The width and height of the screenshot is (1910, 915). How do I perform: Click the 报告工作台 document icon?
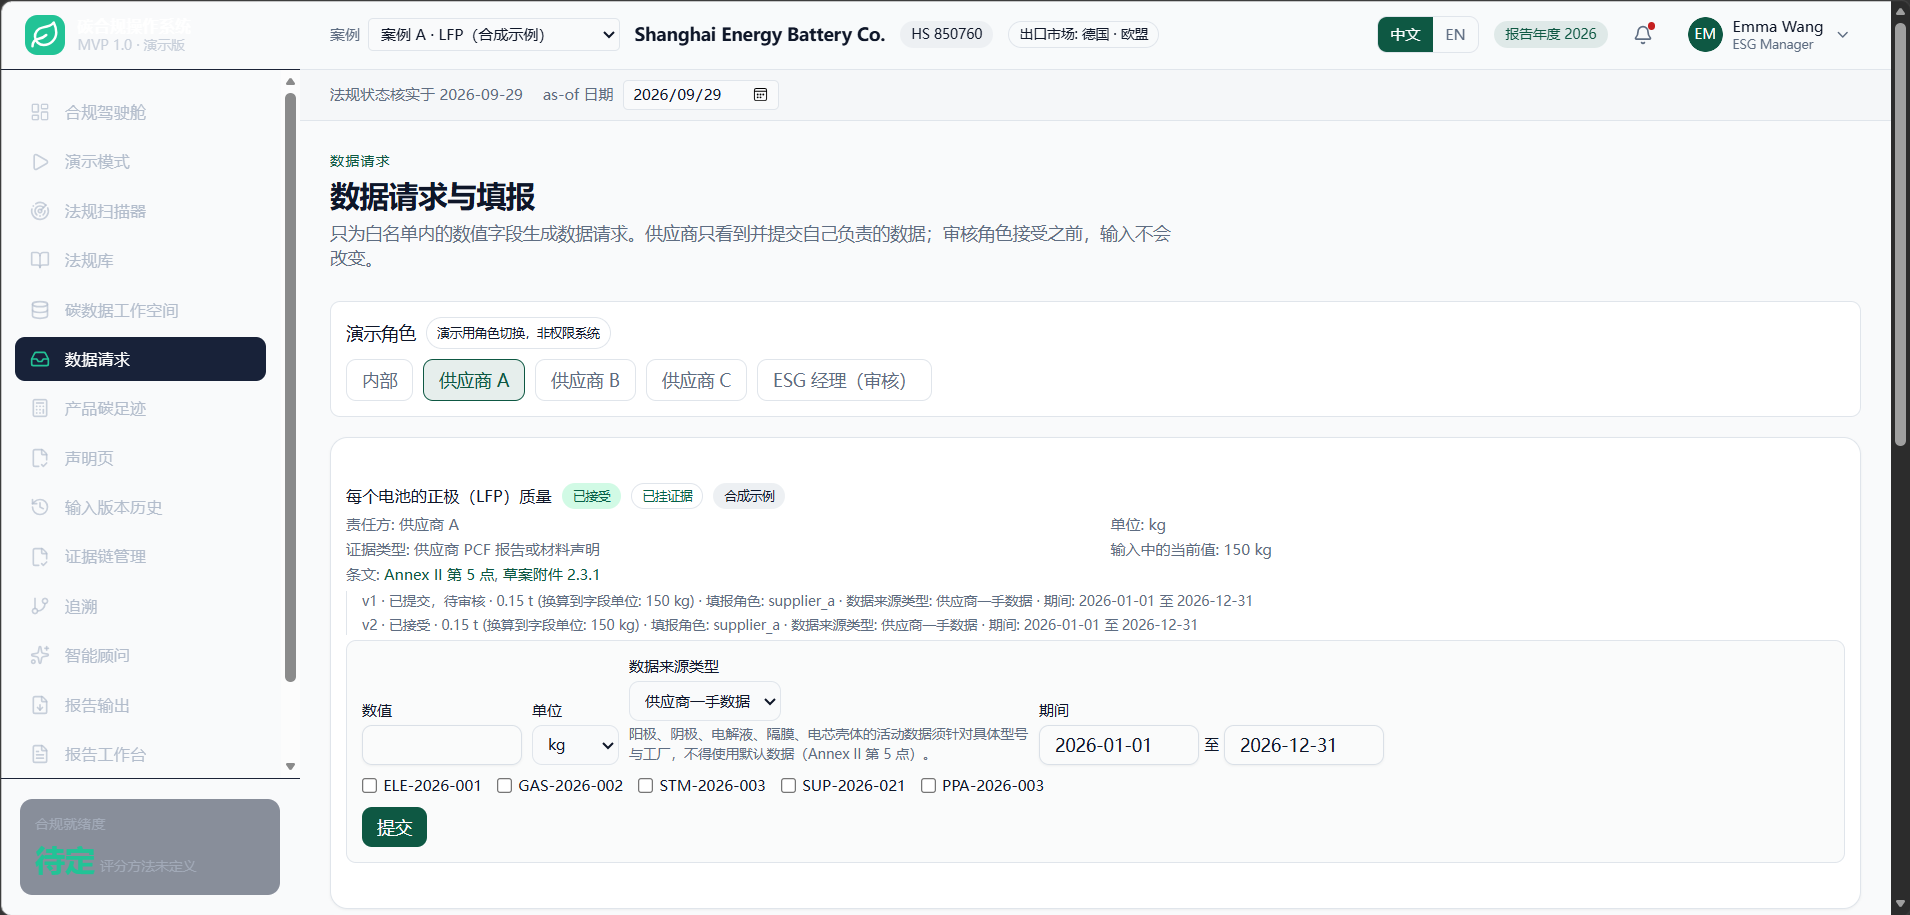(x=40, y=754)
